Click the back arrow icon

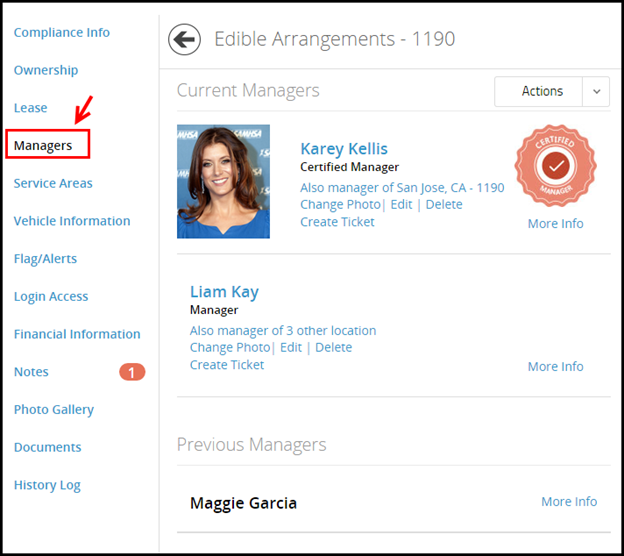point(184,39)
